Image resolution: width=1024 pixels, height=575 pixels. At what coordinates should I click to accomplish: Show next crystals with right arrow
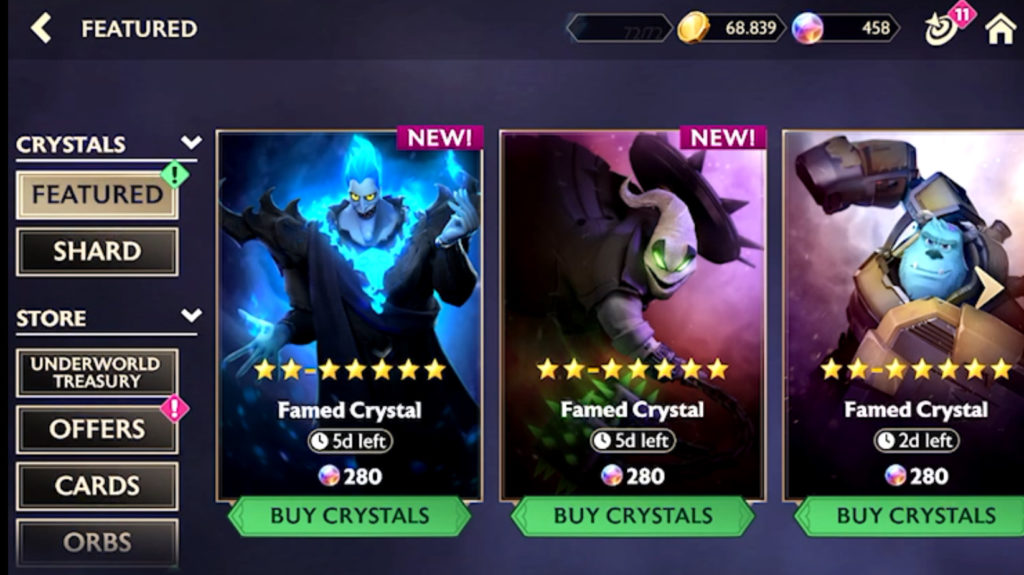click(989, 288)
